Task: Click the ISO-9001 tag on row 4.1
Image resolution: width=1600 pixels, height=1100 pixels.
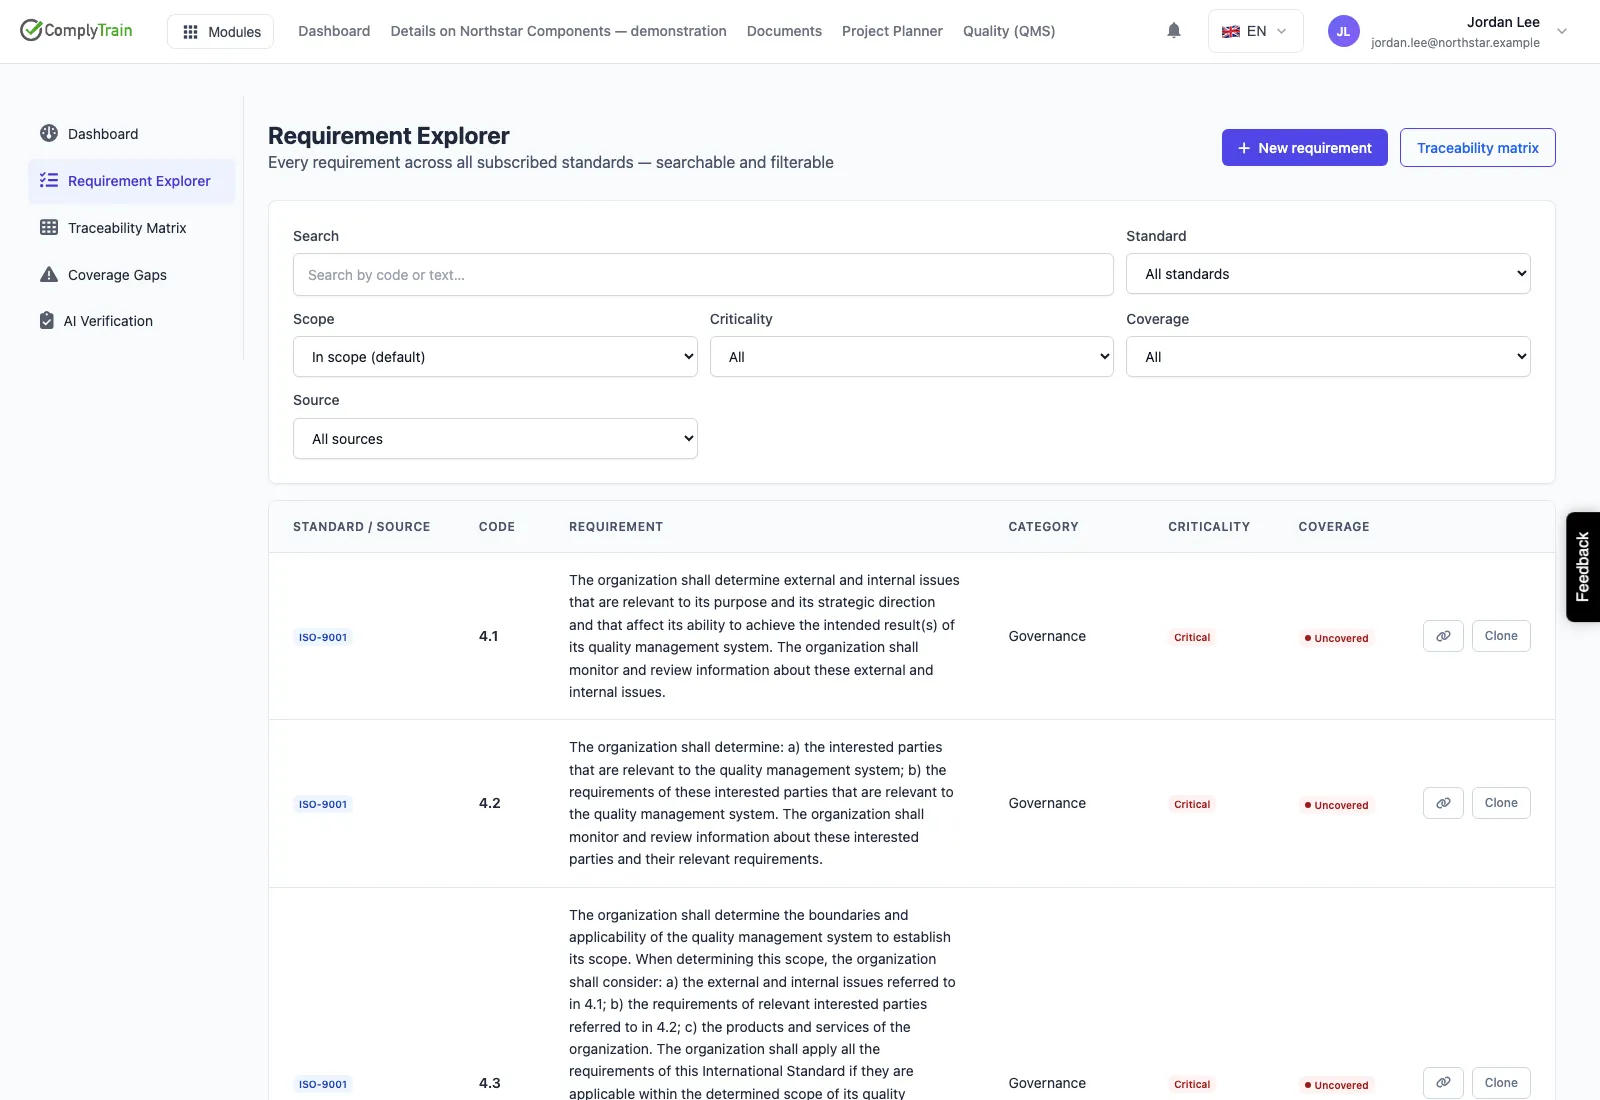Action: tap(323, 637)
